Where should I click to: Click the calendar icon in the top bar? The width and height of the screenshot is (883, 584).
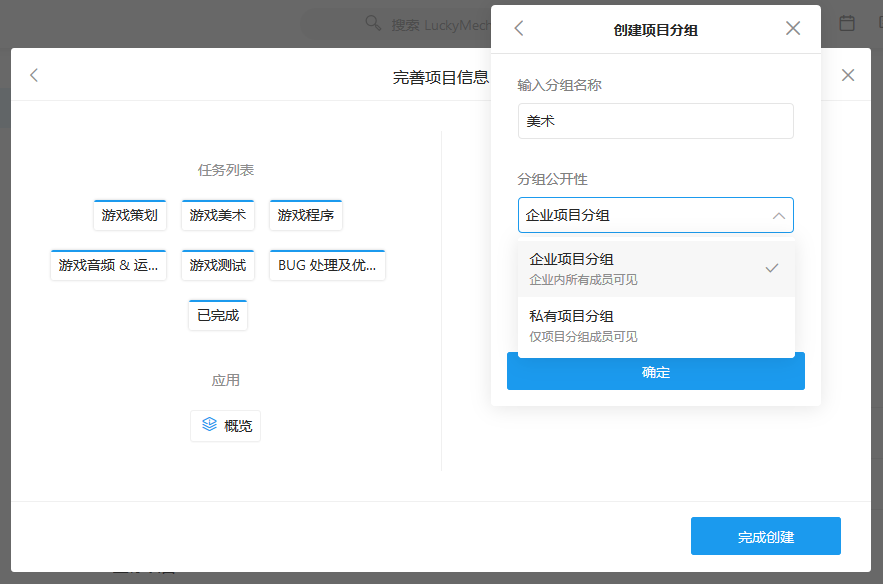point(846,22)
